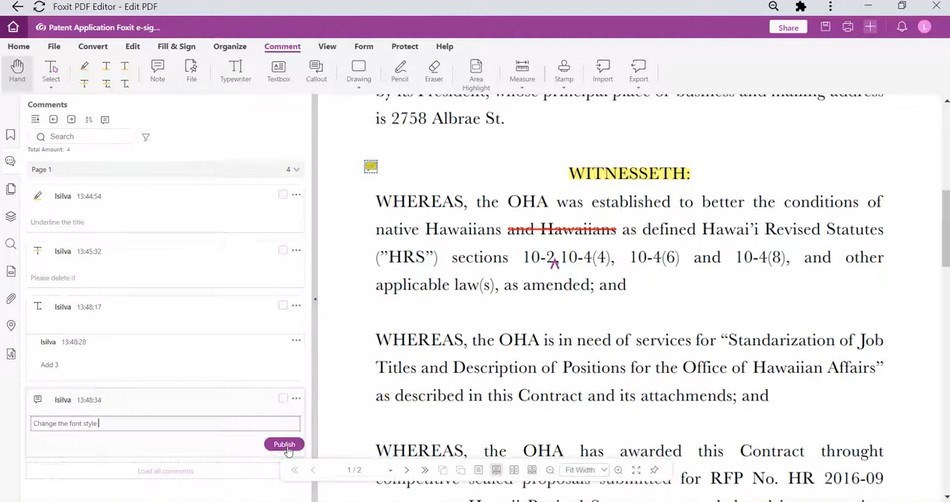Activate the Pencil drawing tool

coord(399,71)
